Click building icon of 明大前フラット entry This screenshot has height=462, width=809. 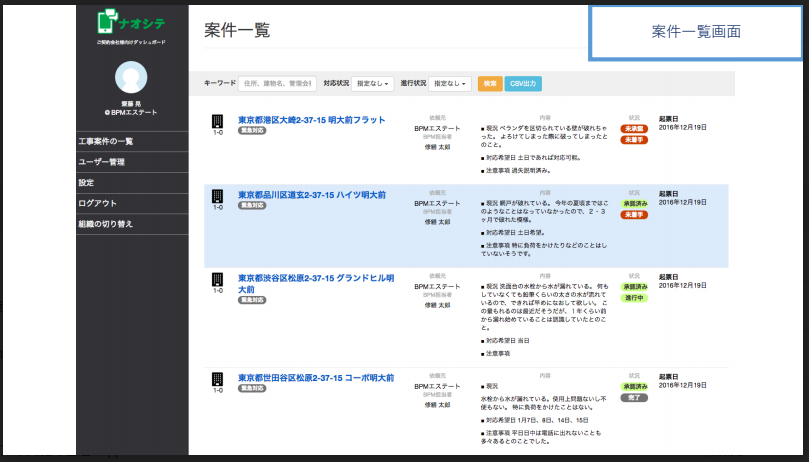tap(218, 122)
